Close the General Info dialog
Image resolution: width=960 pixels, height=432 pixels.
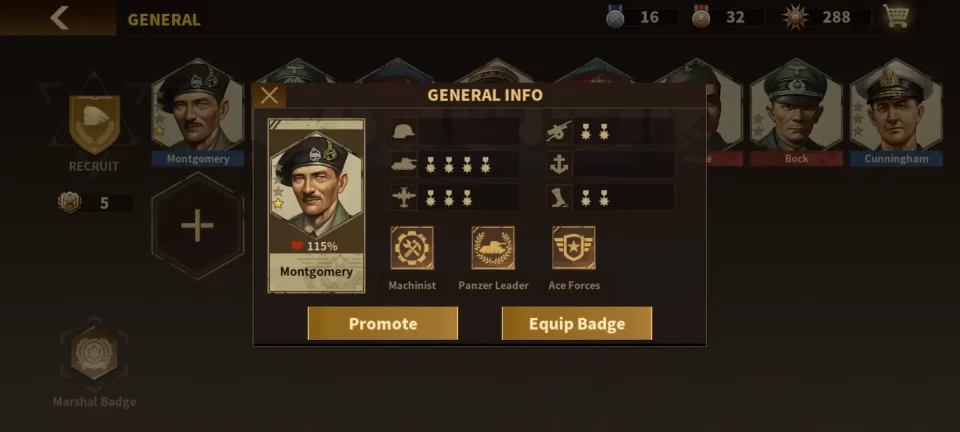(269, 95)
